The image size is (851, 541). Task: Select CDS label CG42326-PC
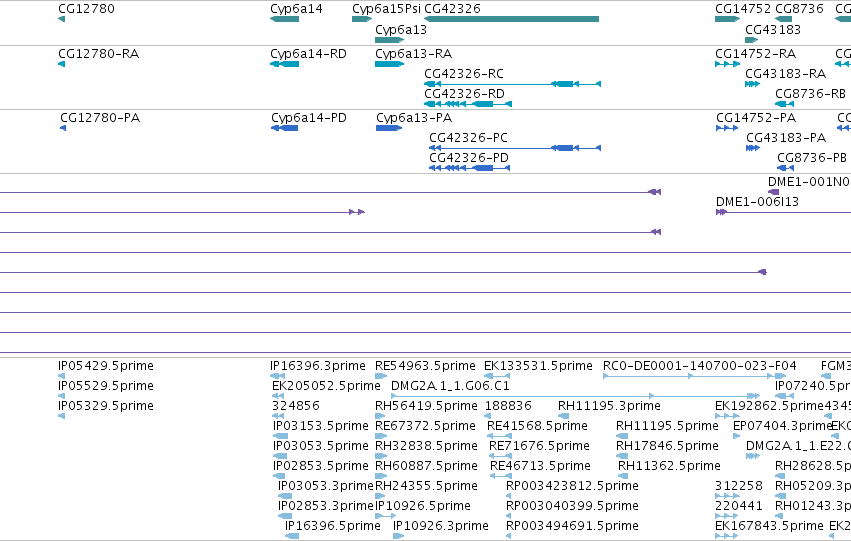(468, 138)
